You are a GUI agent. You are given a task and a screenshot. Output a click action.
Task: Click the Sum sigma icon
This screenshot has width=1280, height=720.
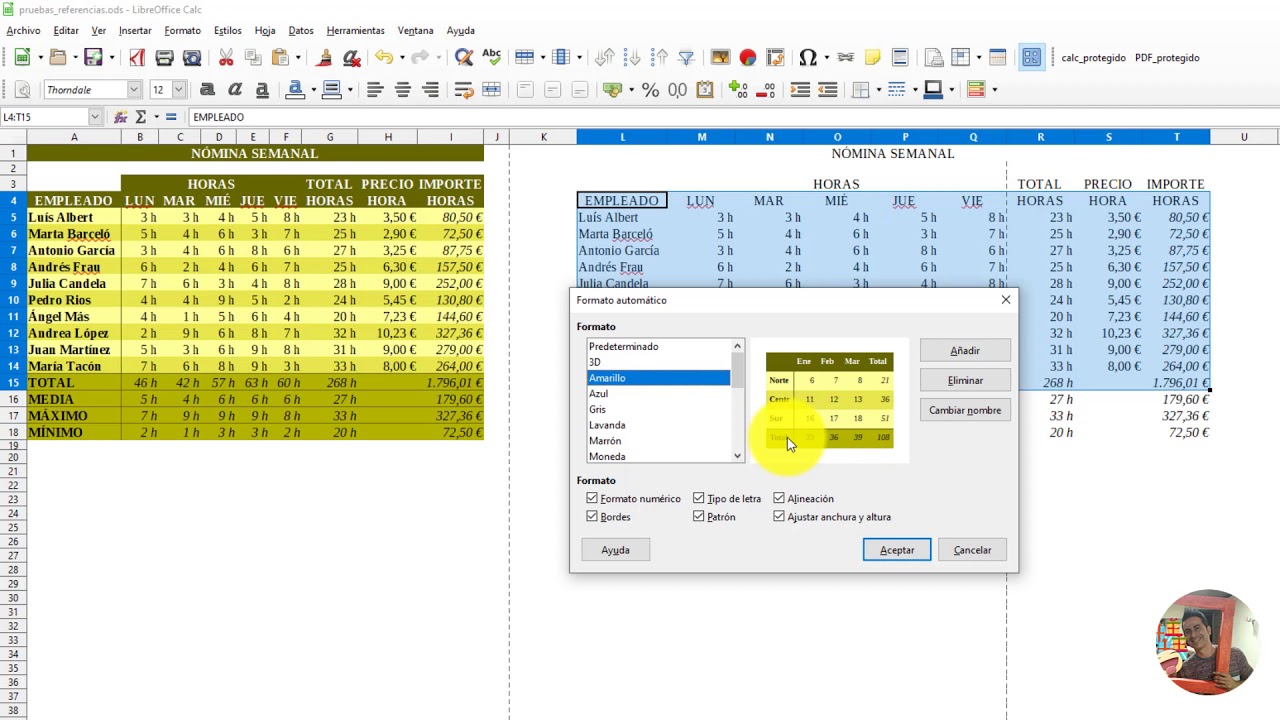coord(141,117)
